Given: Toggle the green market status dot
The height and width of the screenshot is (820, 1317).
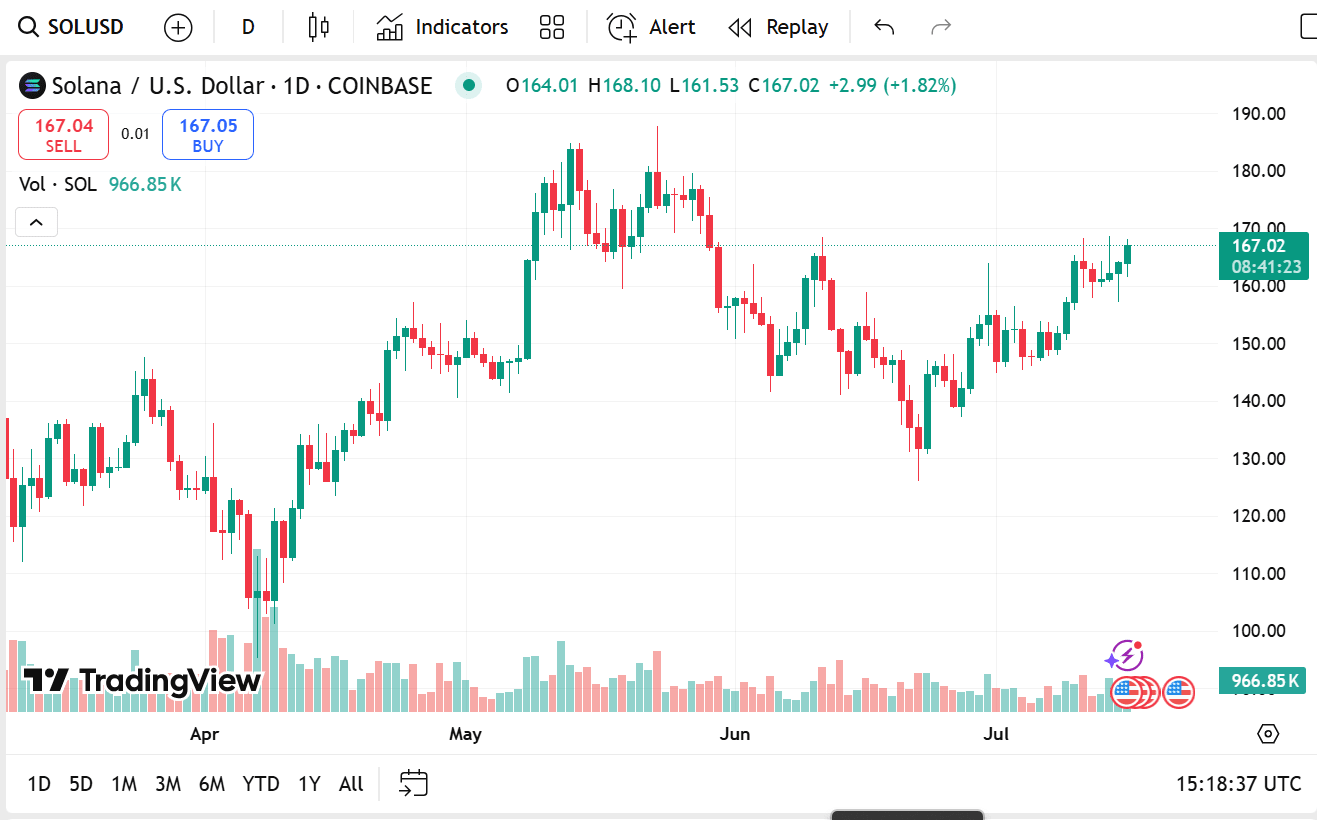Looking at the screenshot, I should [x=468, y=86].
